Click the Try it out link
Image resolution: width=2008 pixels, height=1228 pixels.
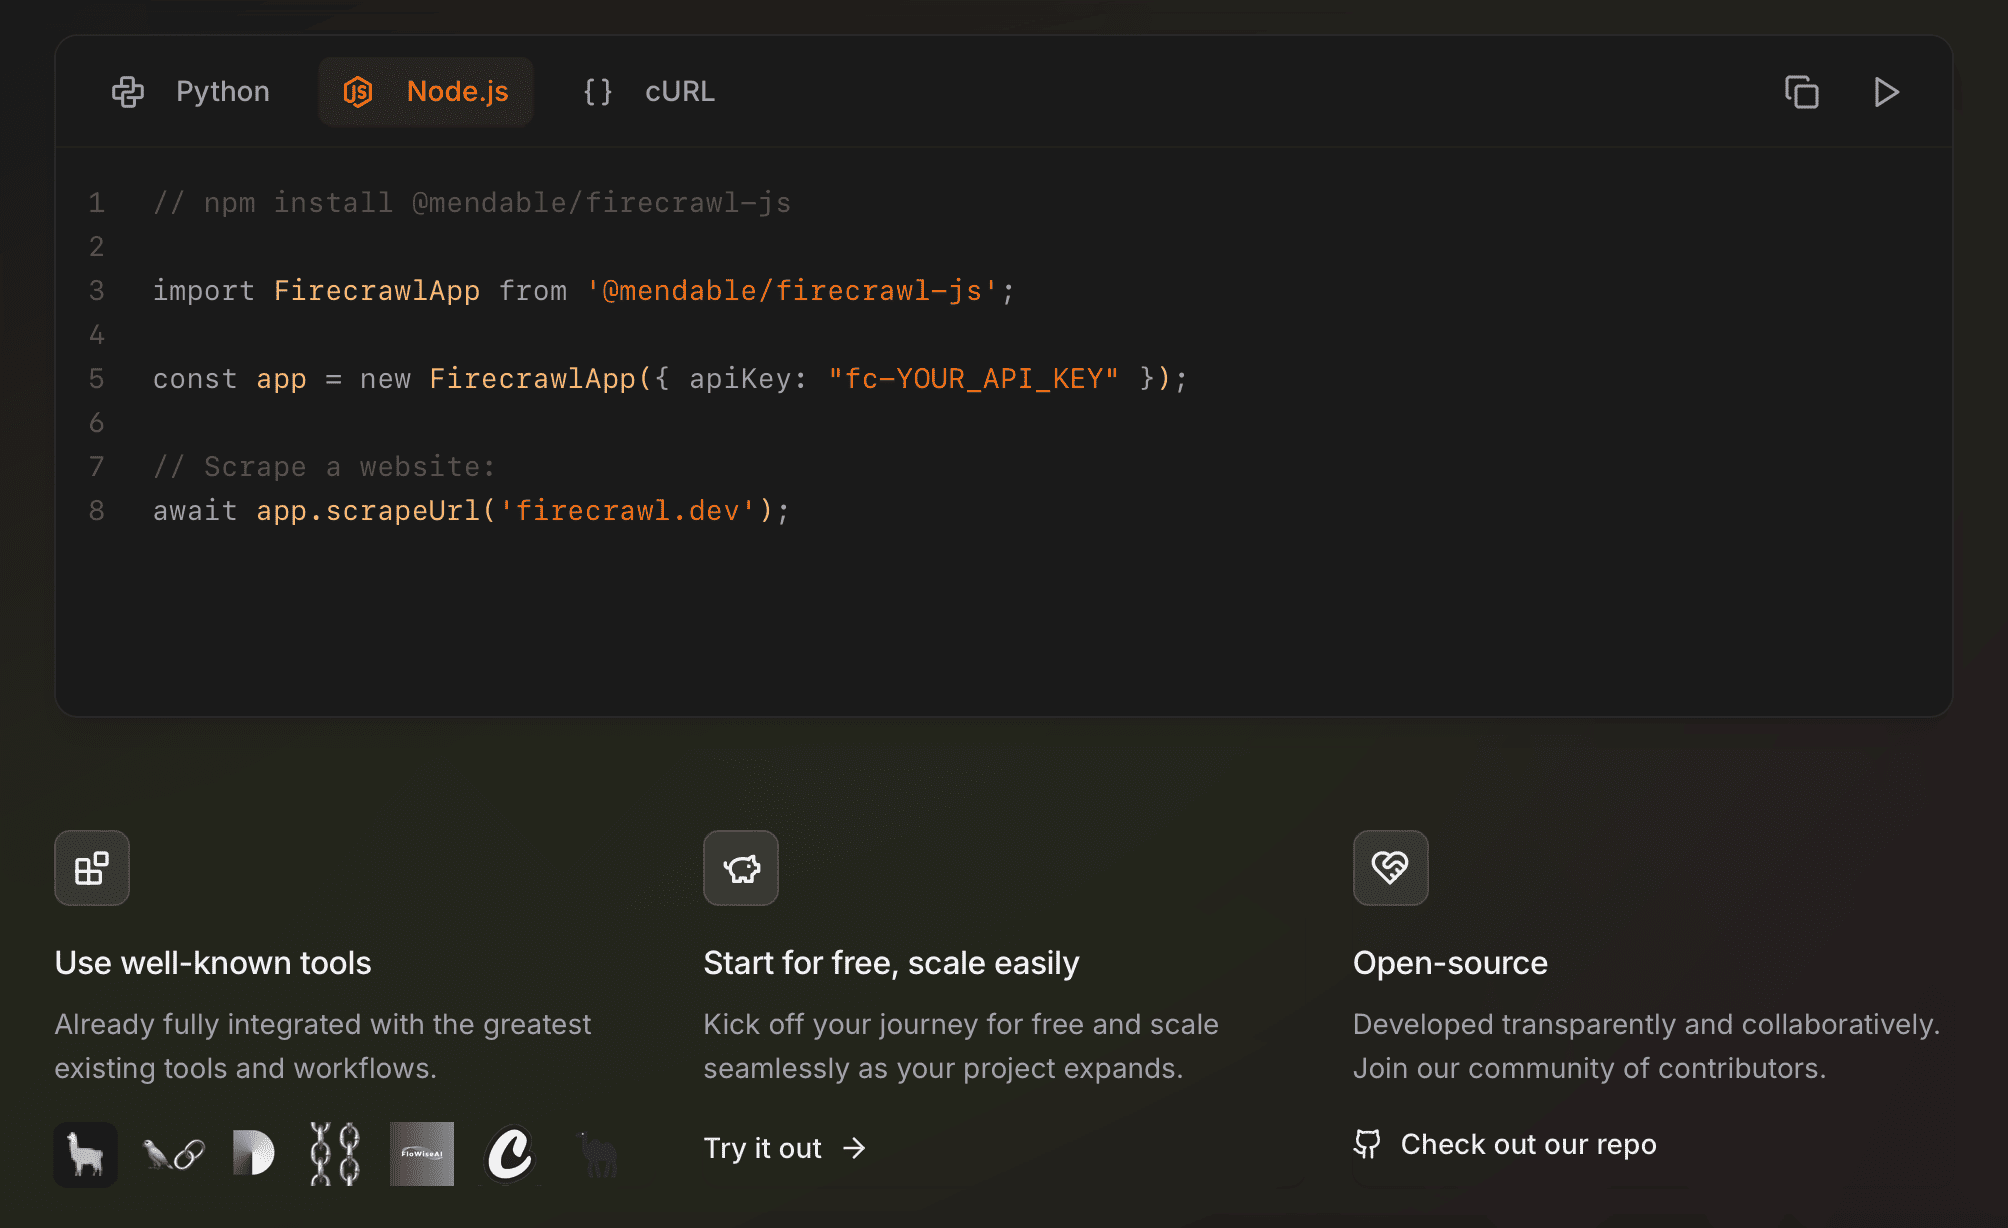[783, 1148]
